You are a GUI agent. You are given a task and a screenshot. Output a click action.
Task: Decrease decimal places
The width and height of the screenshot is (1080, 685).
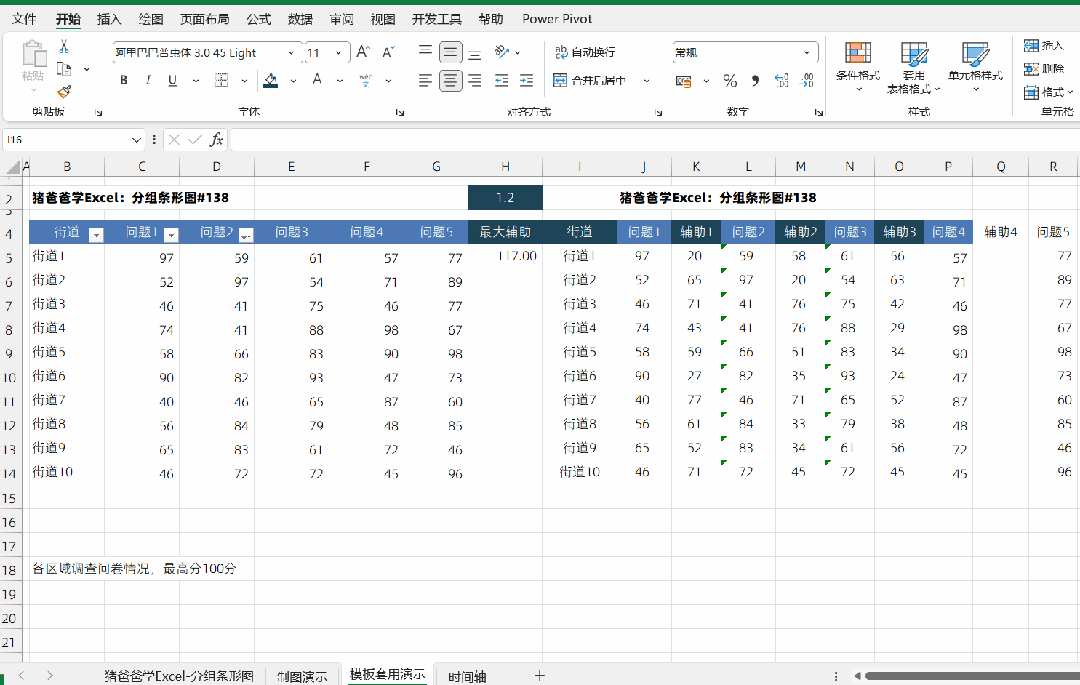[807, 81]
